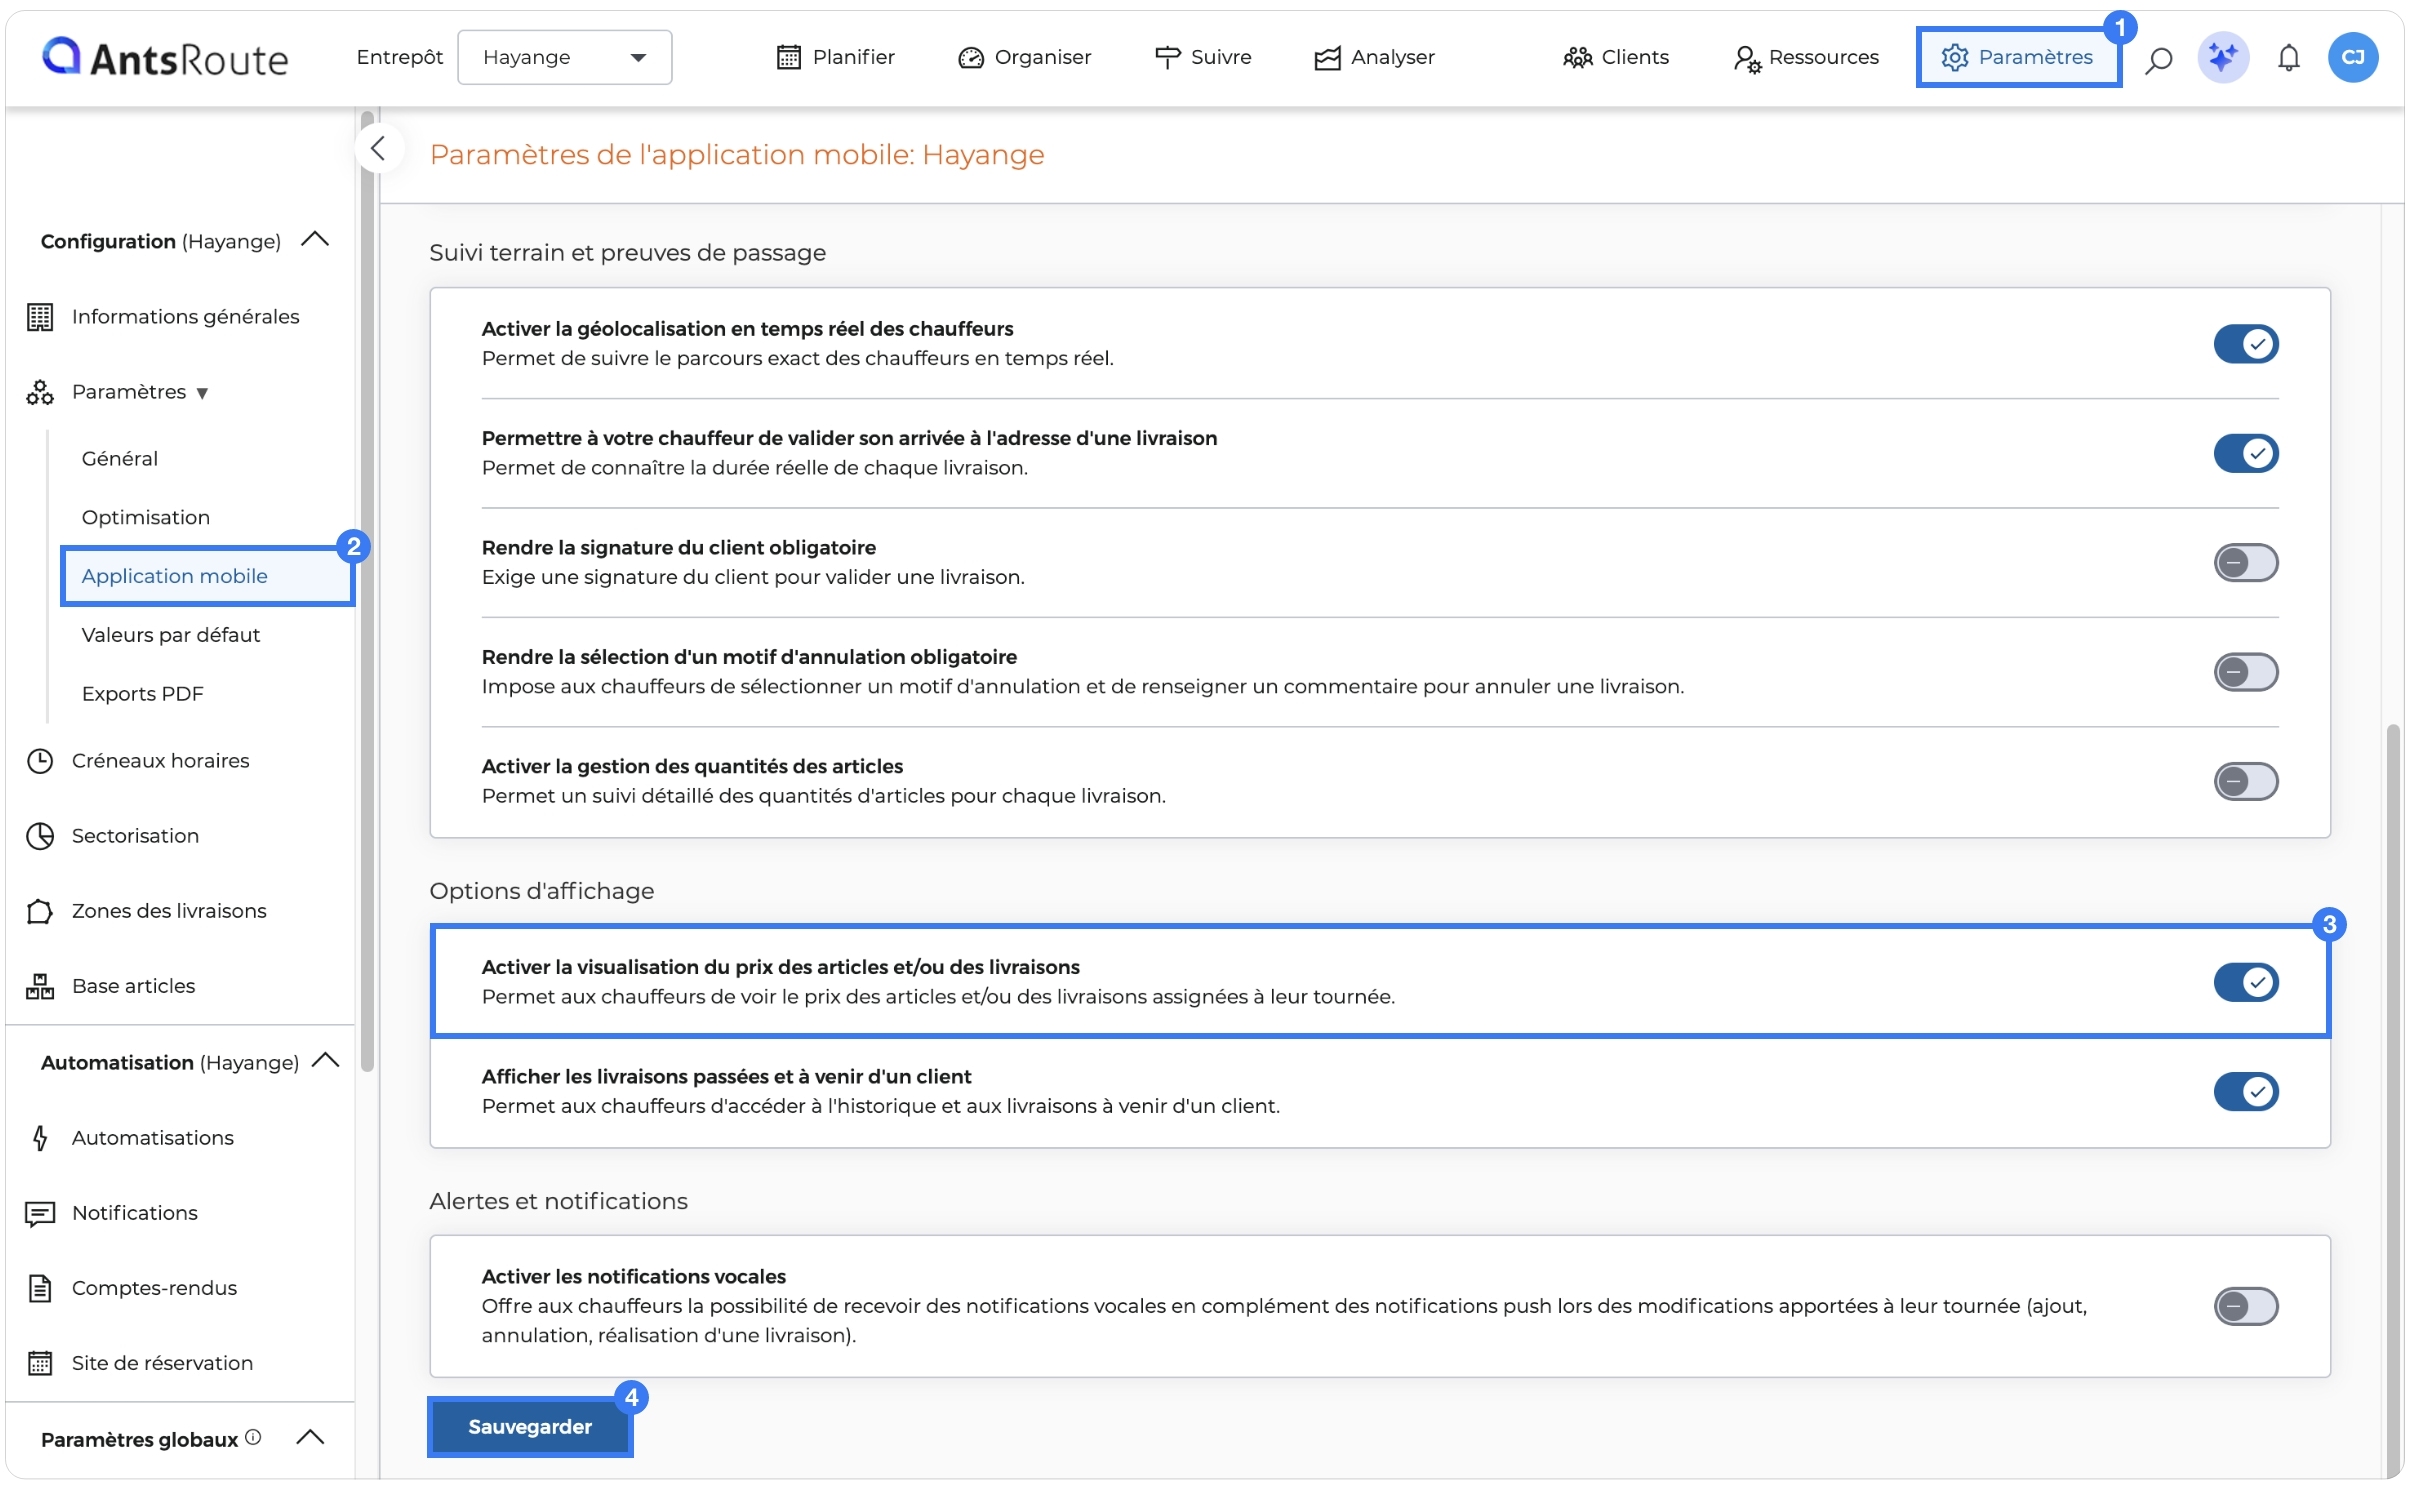Screen dimensions: 2410x1488
Task: Click the Créneaux horaires clock icon
Action: coord(40,761)
